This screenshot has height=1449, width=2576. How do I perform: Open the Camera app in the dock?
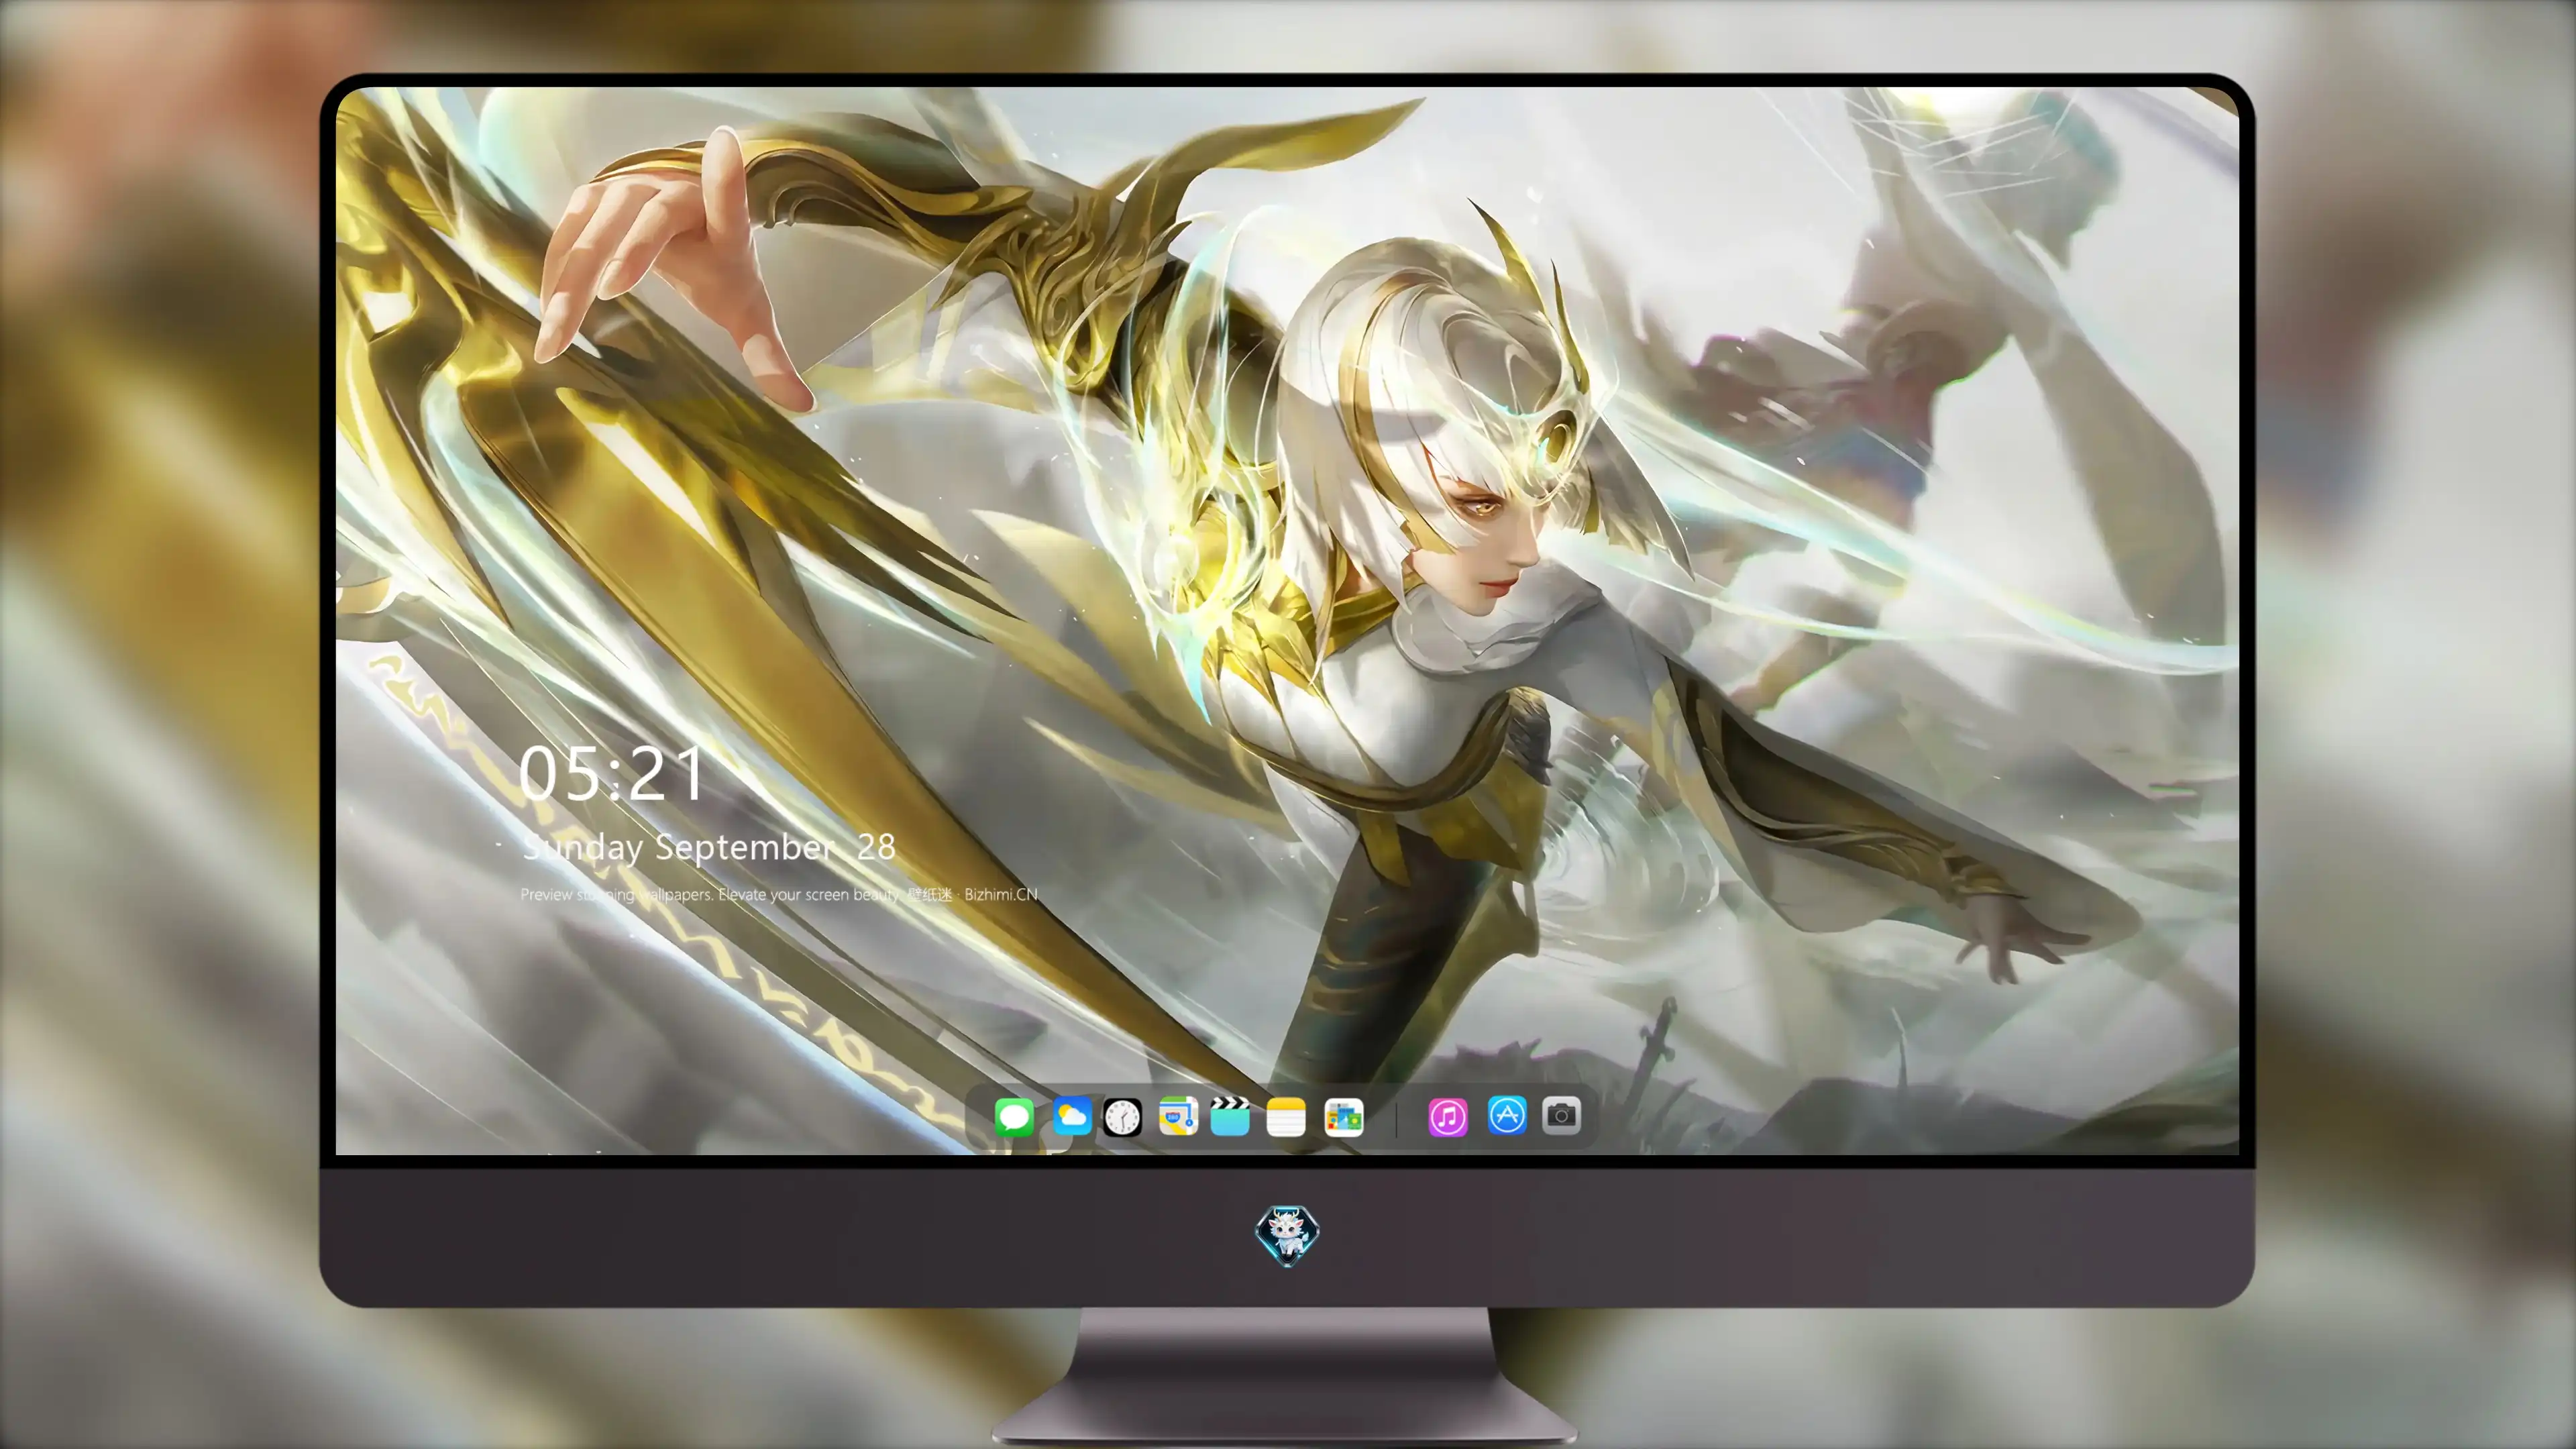tap(1561, 1116)
